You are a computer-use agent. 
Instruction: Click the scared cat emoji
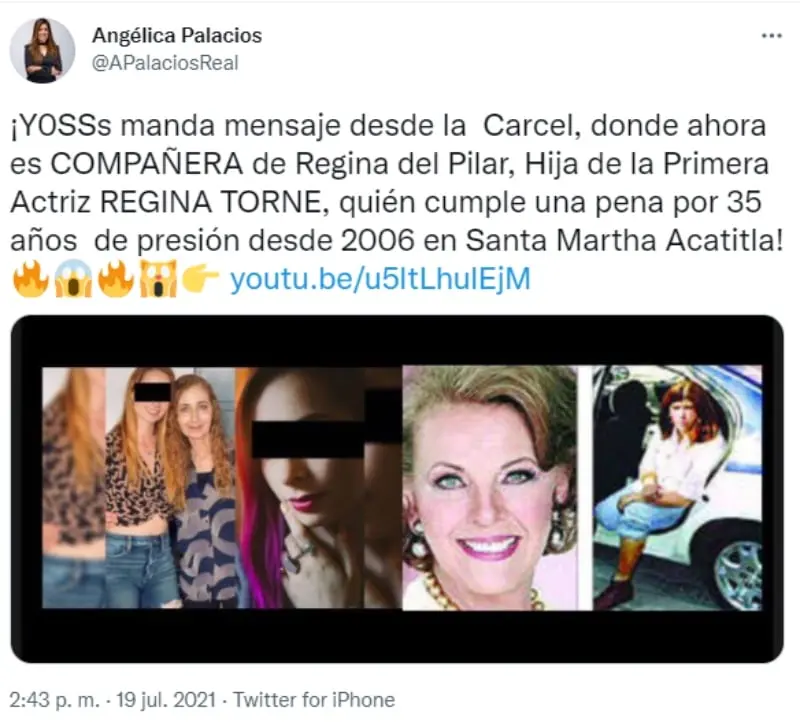(x=158, y=279)
